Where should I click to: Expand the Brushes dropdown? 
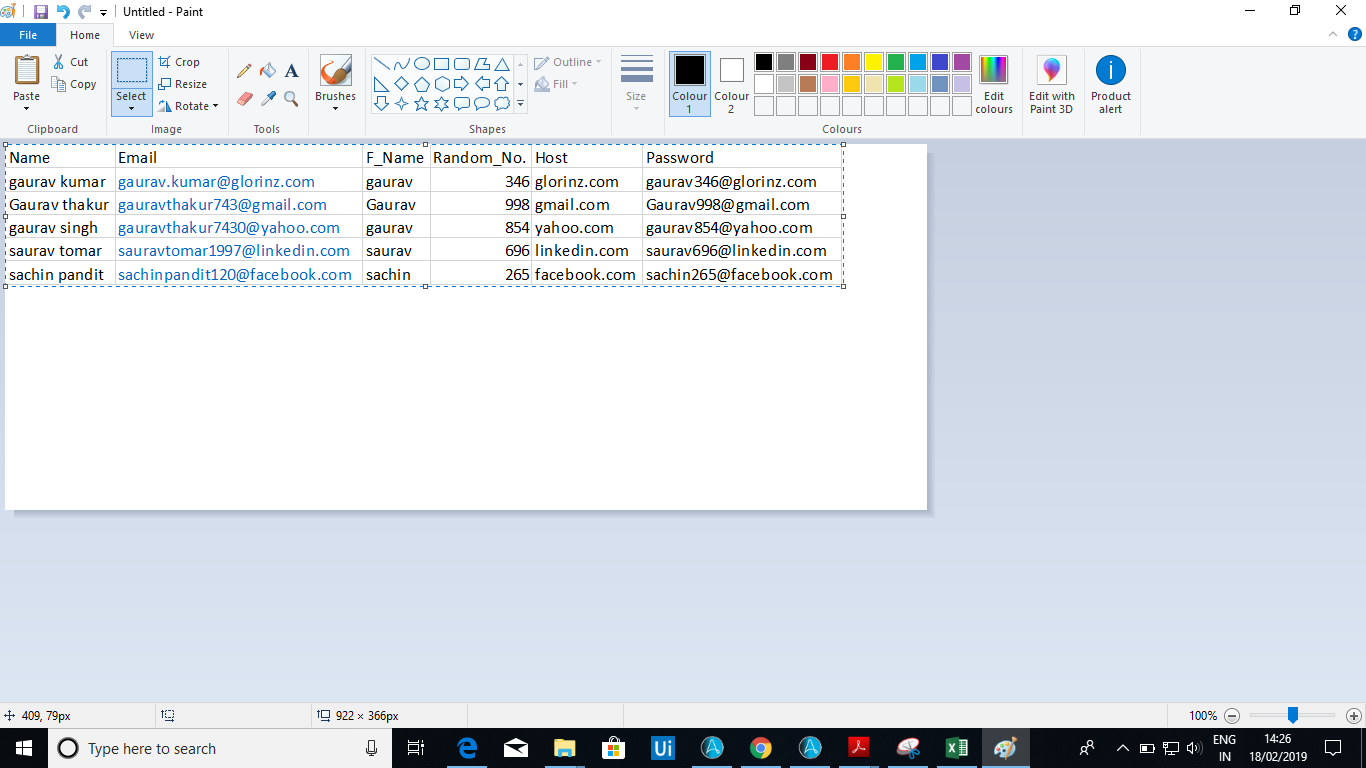335,108
